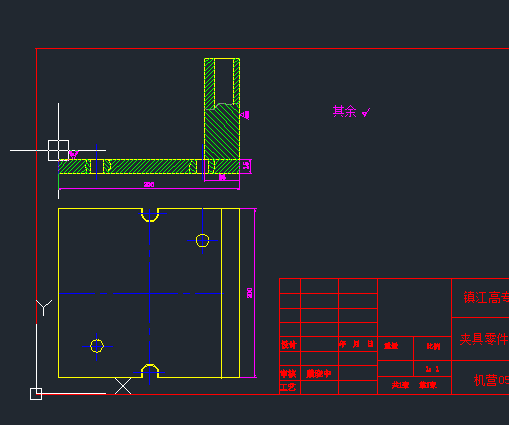Select the 机营05 class text
This screenshot has height=425, width=509.
(491, 380)
